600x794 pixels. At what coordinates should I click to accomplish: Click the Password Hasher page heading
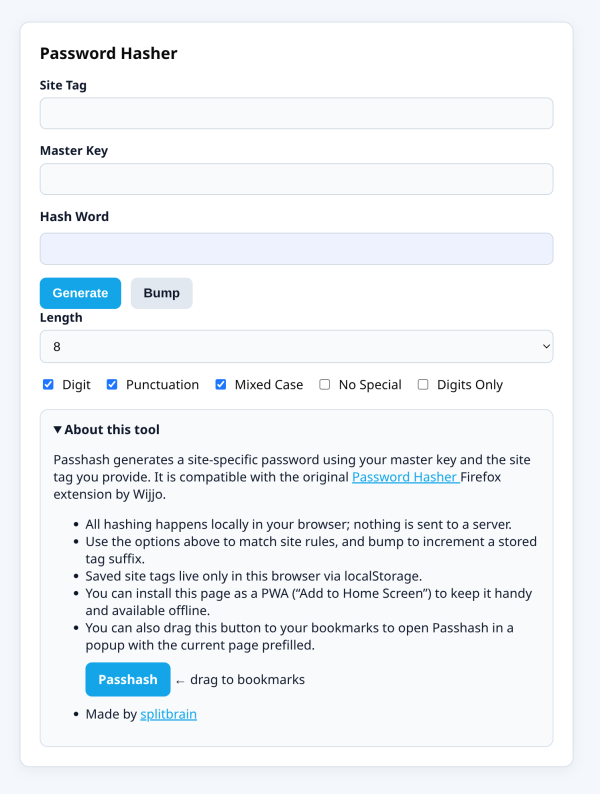click(108, 54)
